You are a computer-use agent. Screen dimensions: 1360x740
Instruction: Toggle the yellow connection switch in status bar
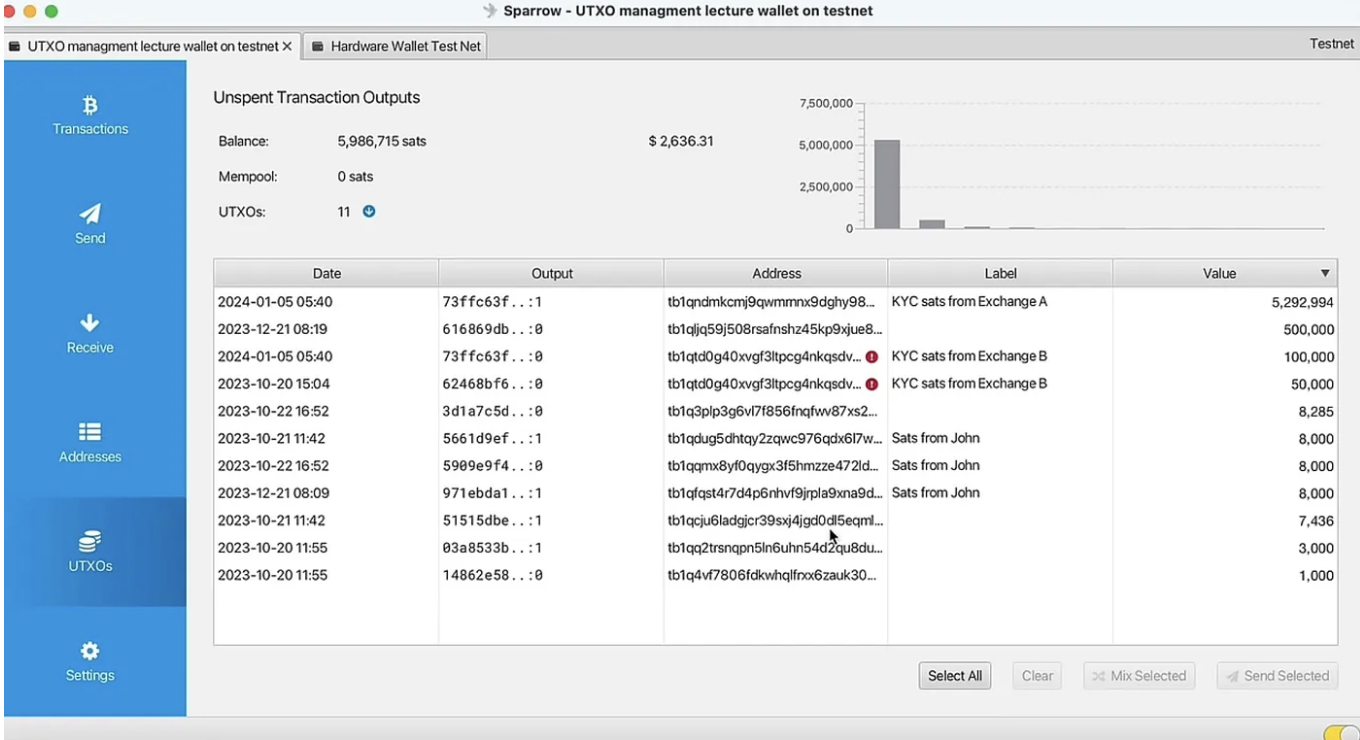click(1340, 732)
